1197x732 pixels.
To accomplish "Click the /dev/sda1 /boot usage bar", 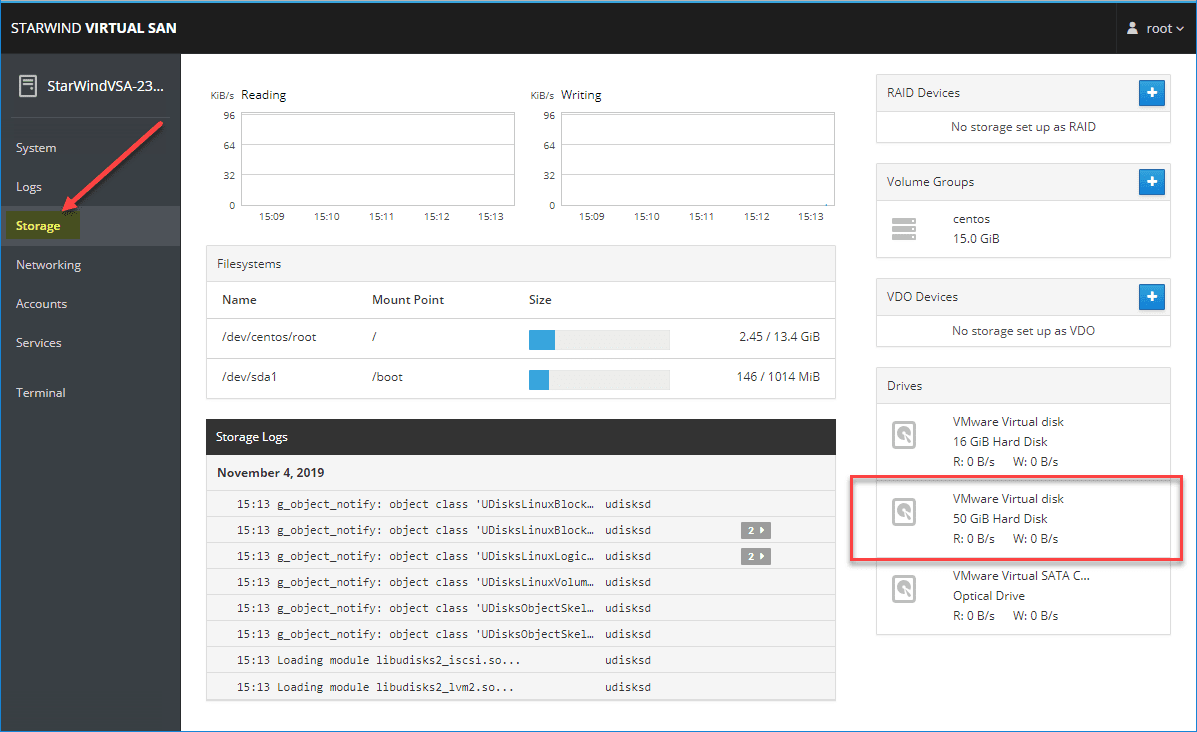I will [x=599, y=379].
